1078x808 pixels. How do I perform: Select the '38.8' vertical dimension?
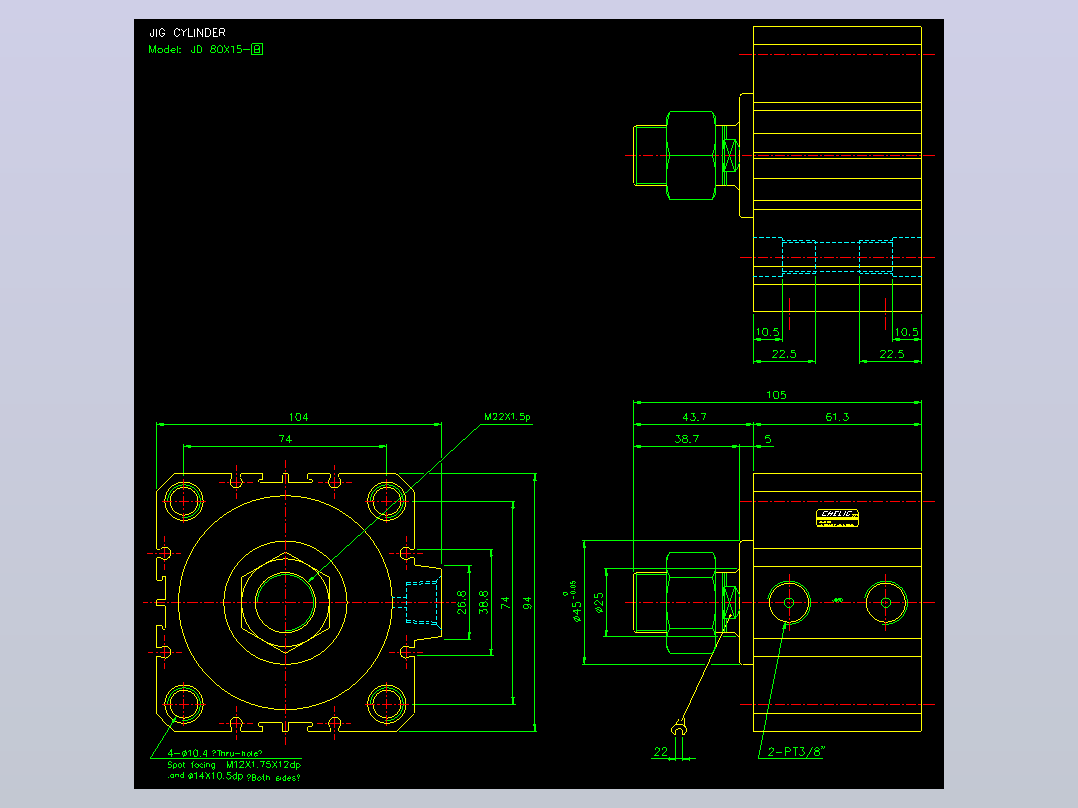point(483,602)
